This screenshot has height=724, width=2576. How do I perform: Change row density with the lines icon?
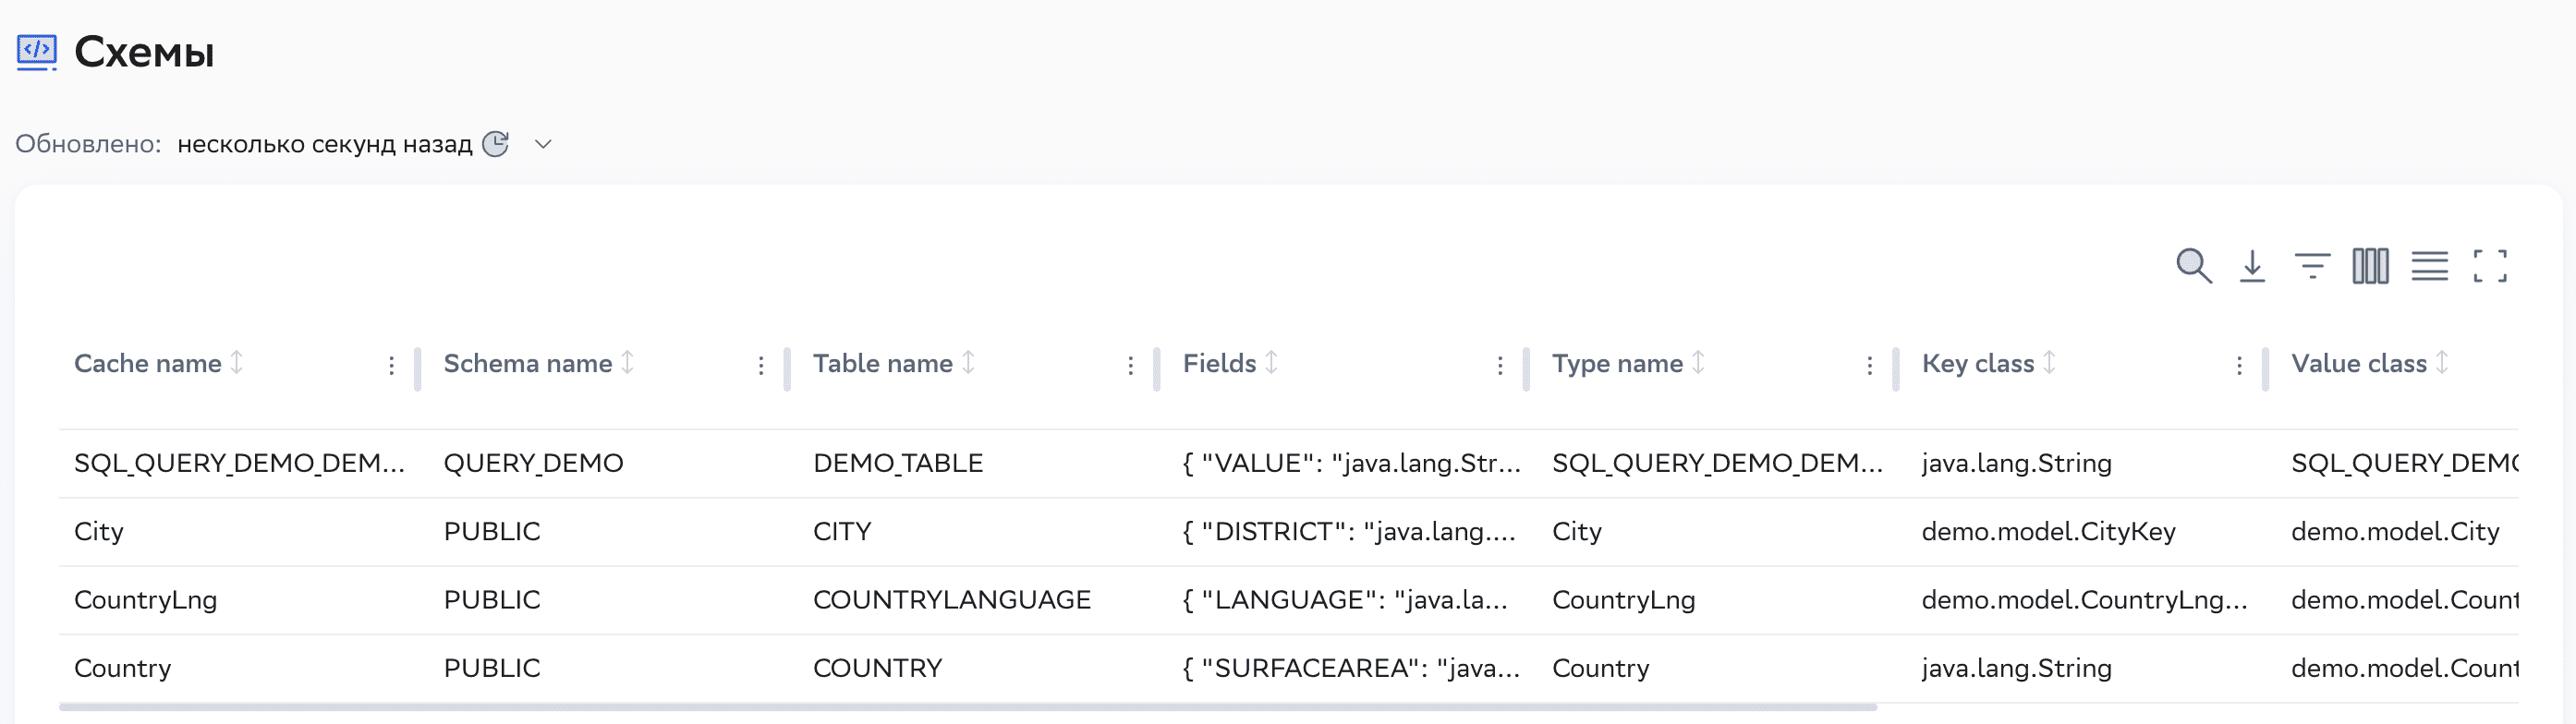(x=2430, y=266)
